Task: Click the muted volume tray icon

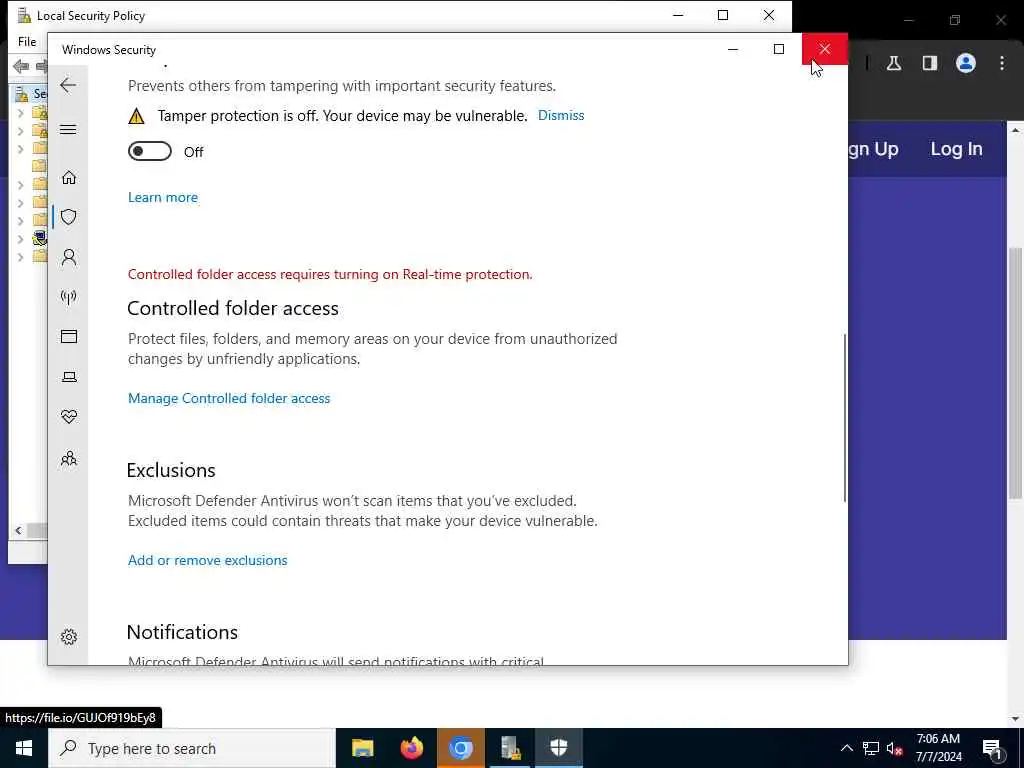Action: 894,749
